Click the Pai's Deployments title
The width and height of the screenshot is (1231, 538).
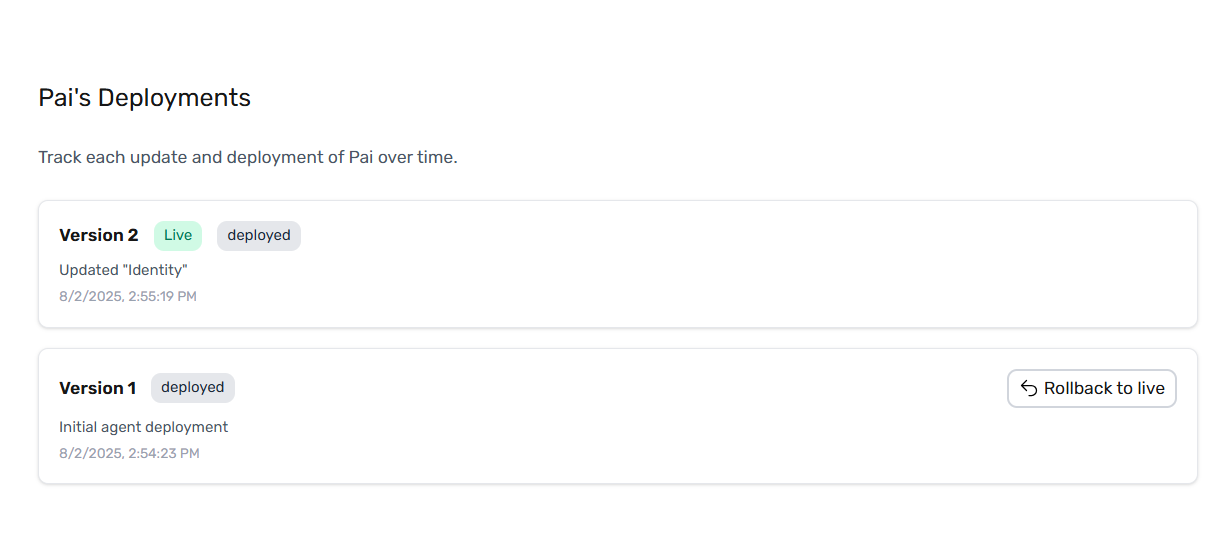point(145,98)
